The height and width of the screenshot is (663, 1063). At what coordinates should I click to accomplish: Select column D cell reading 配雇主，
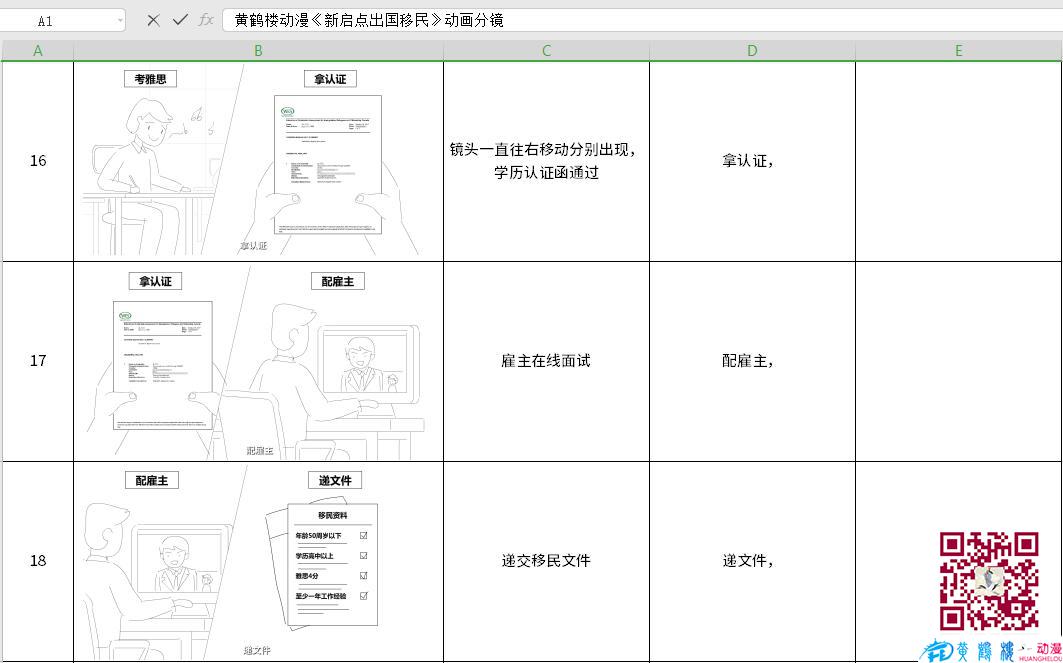pyautogui.click(x=753, y=361)
